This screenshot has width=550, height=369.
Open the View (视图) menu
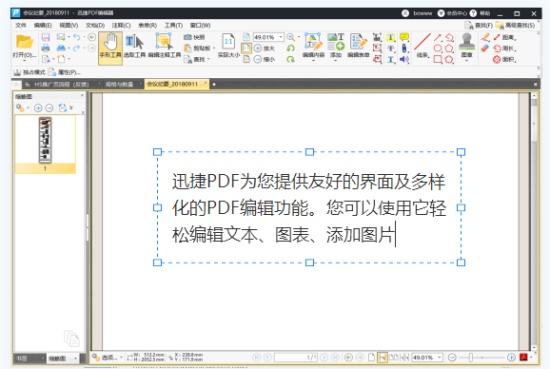tap(69, 25)
